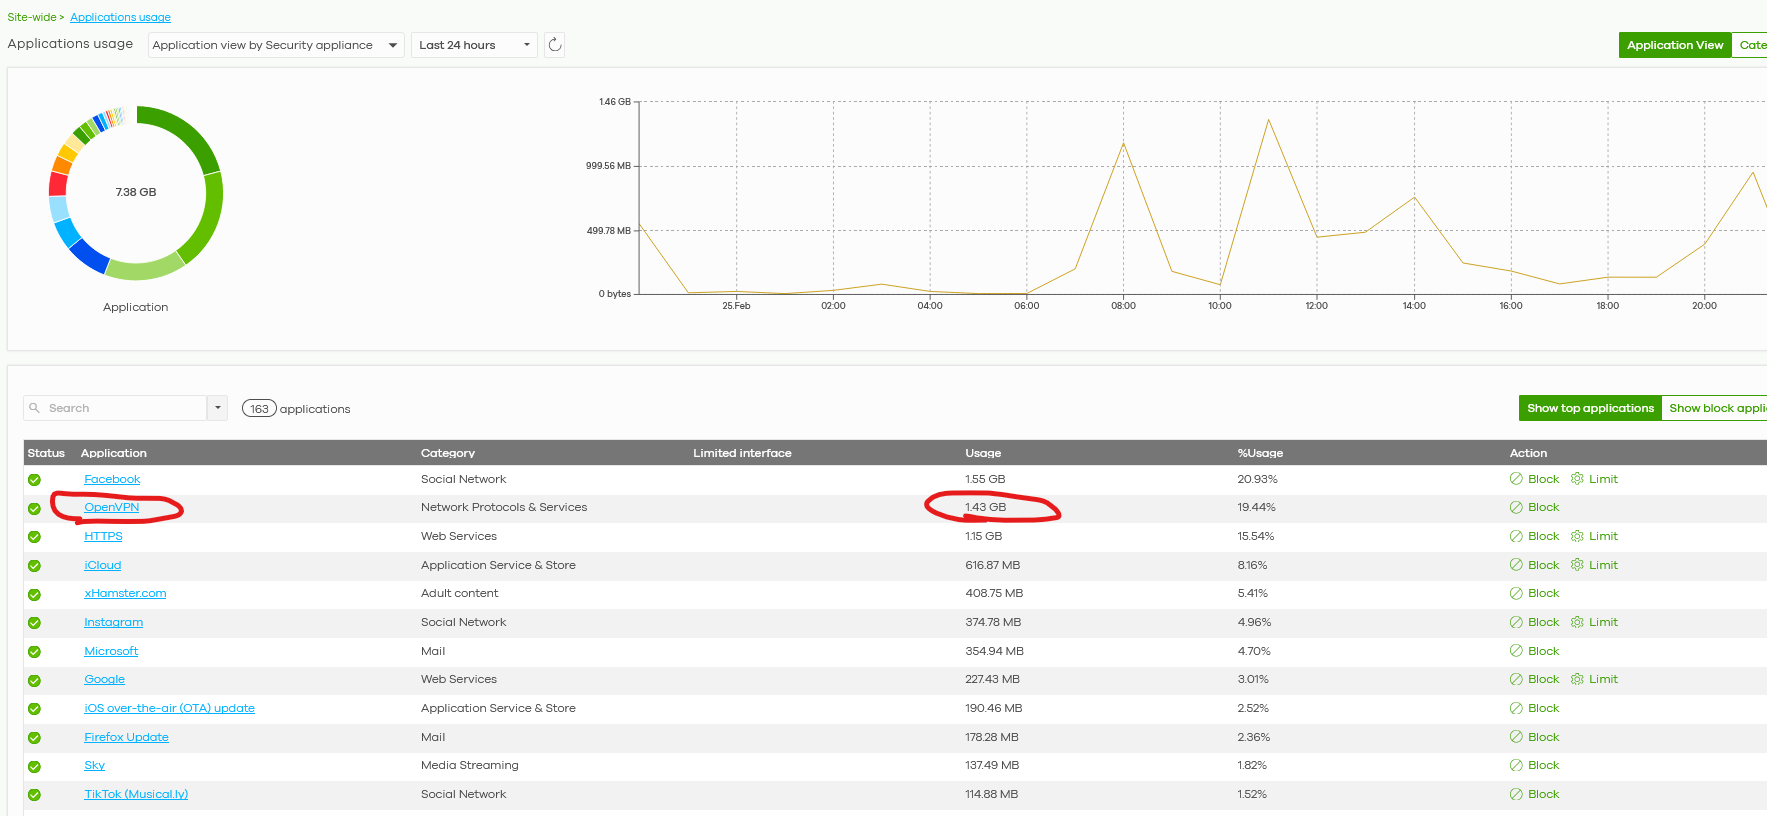Open the Microsoft application link
Viewport: 1767px width, 816px height.
[x=111, y=651]
